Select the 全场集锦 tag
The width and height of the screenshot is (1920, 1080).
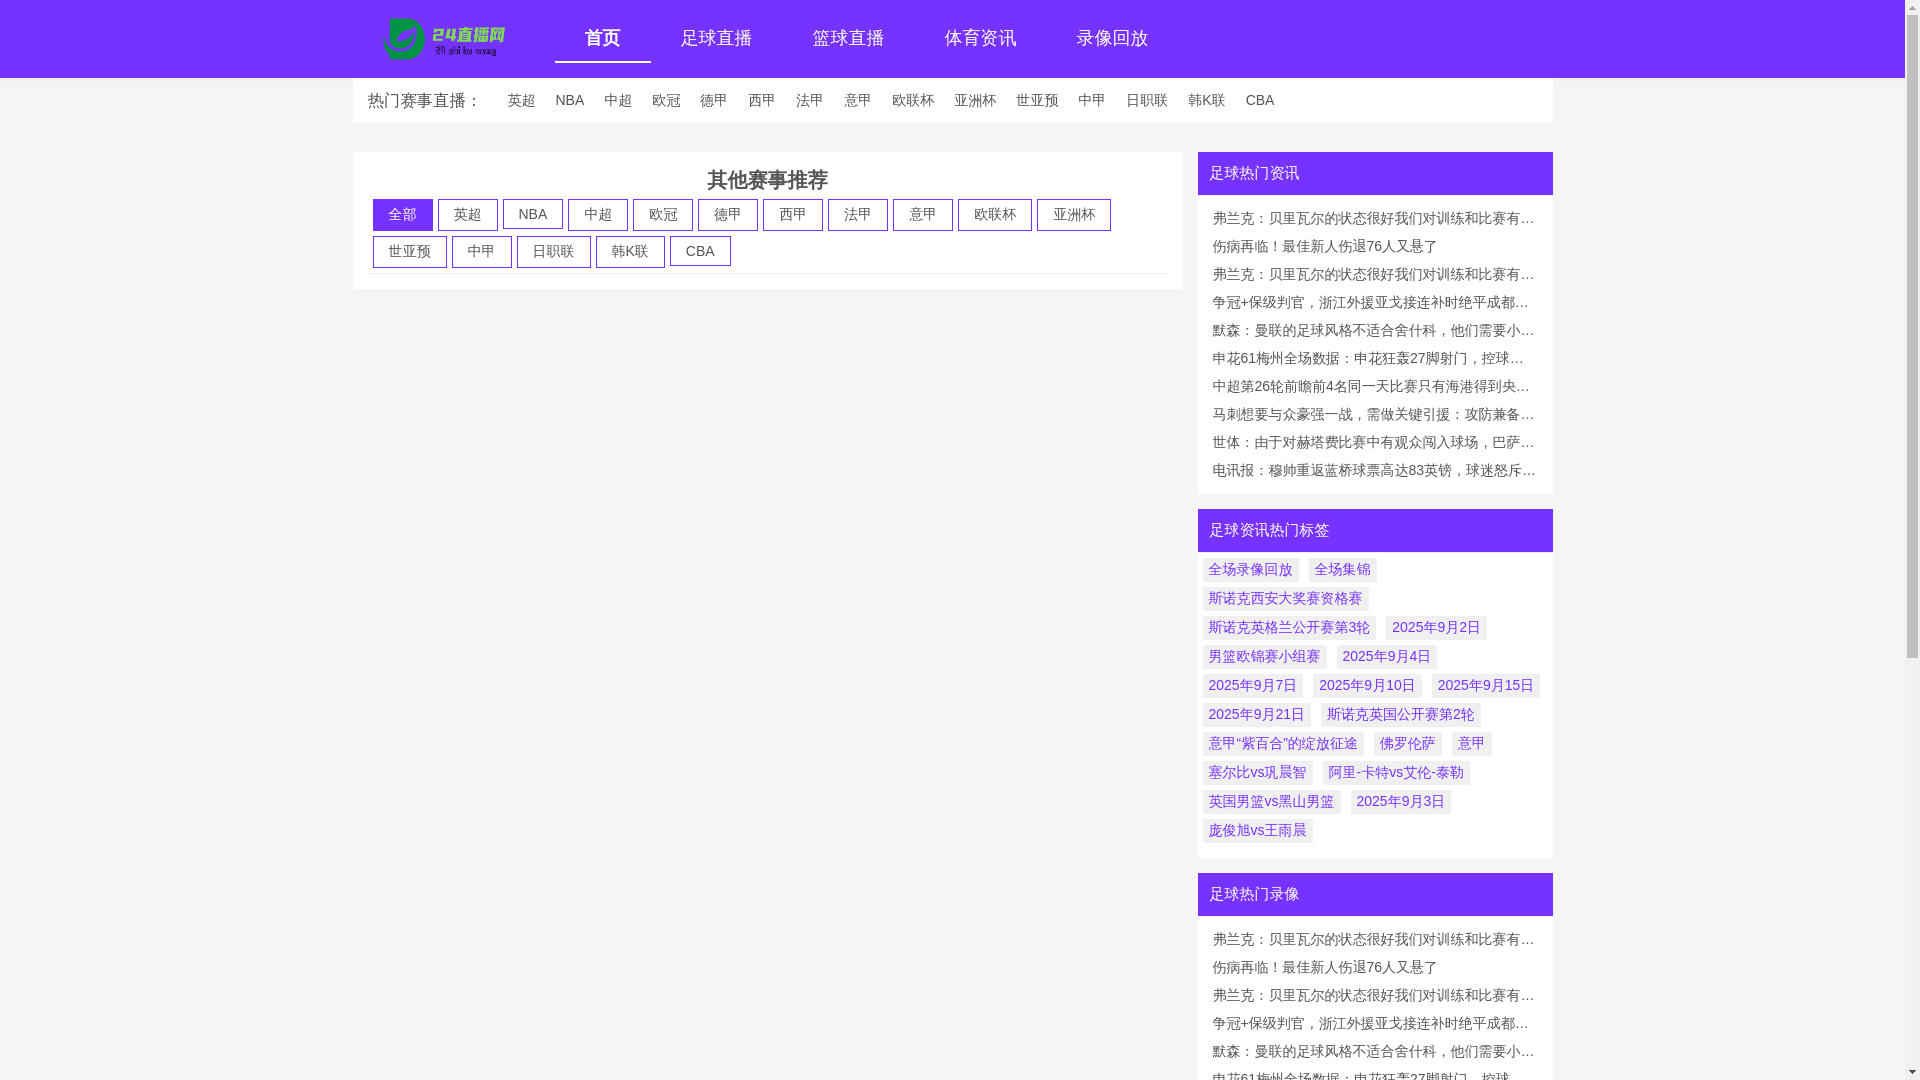pyautogui.click(x=1342, y=570)
